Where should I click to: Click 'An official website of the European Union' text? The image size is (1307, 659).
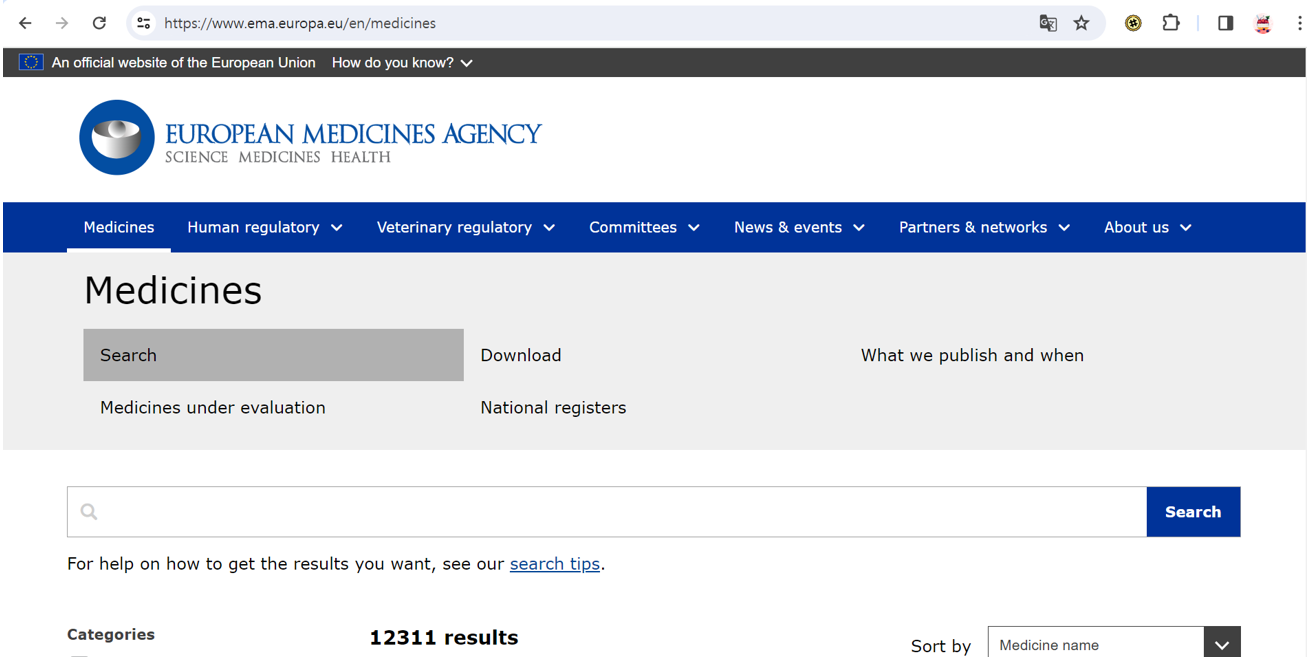(x=183, y=62)
